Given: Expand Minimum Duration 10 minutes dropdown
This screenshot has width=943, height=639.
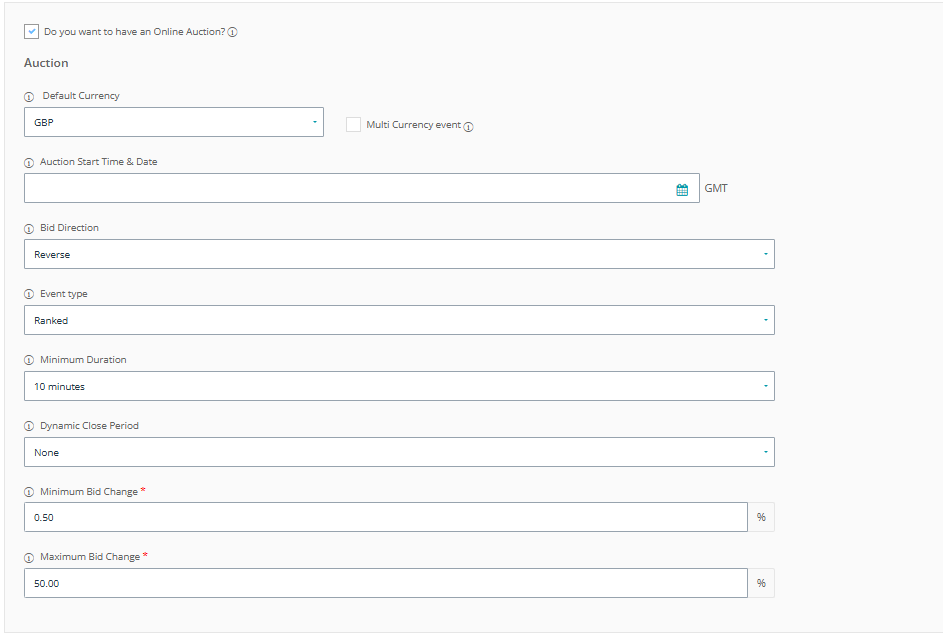Looking at the screenshot, I should pos(398,386).
